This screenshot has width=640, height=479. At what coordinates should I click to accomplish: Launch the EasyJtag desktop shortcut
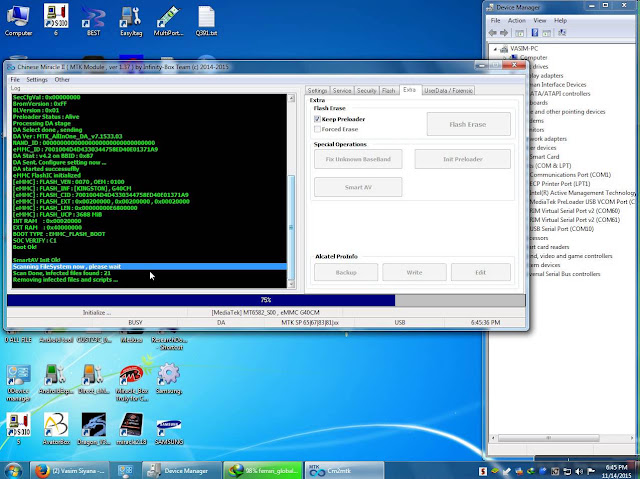pyautogui.click(x=131, y=20)
